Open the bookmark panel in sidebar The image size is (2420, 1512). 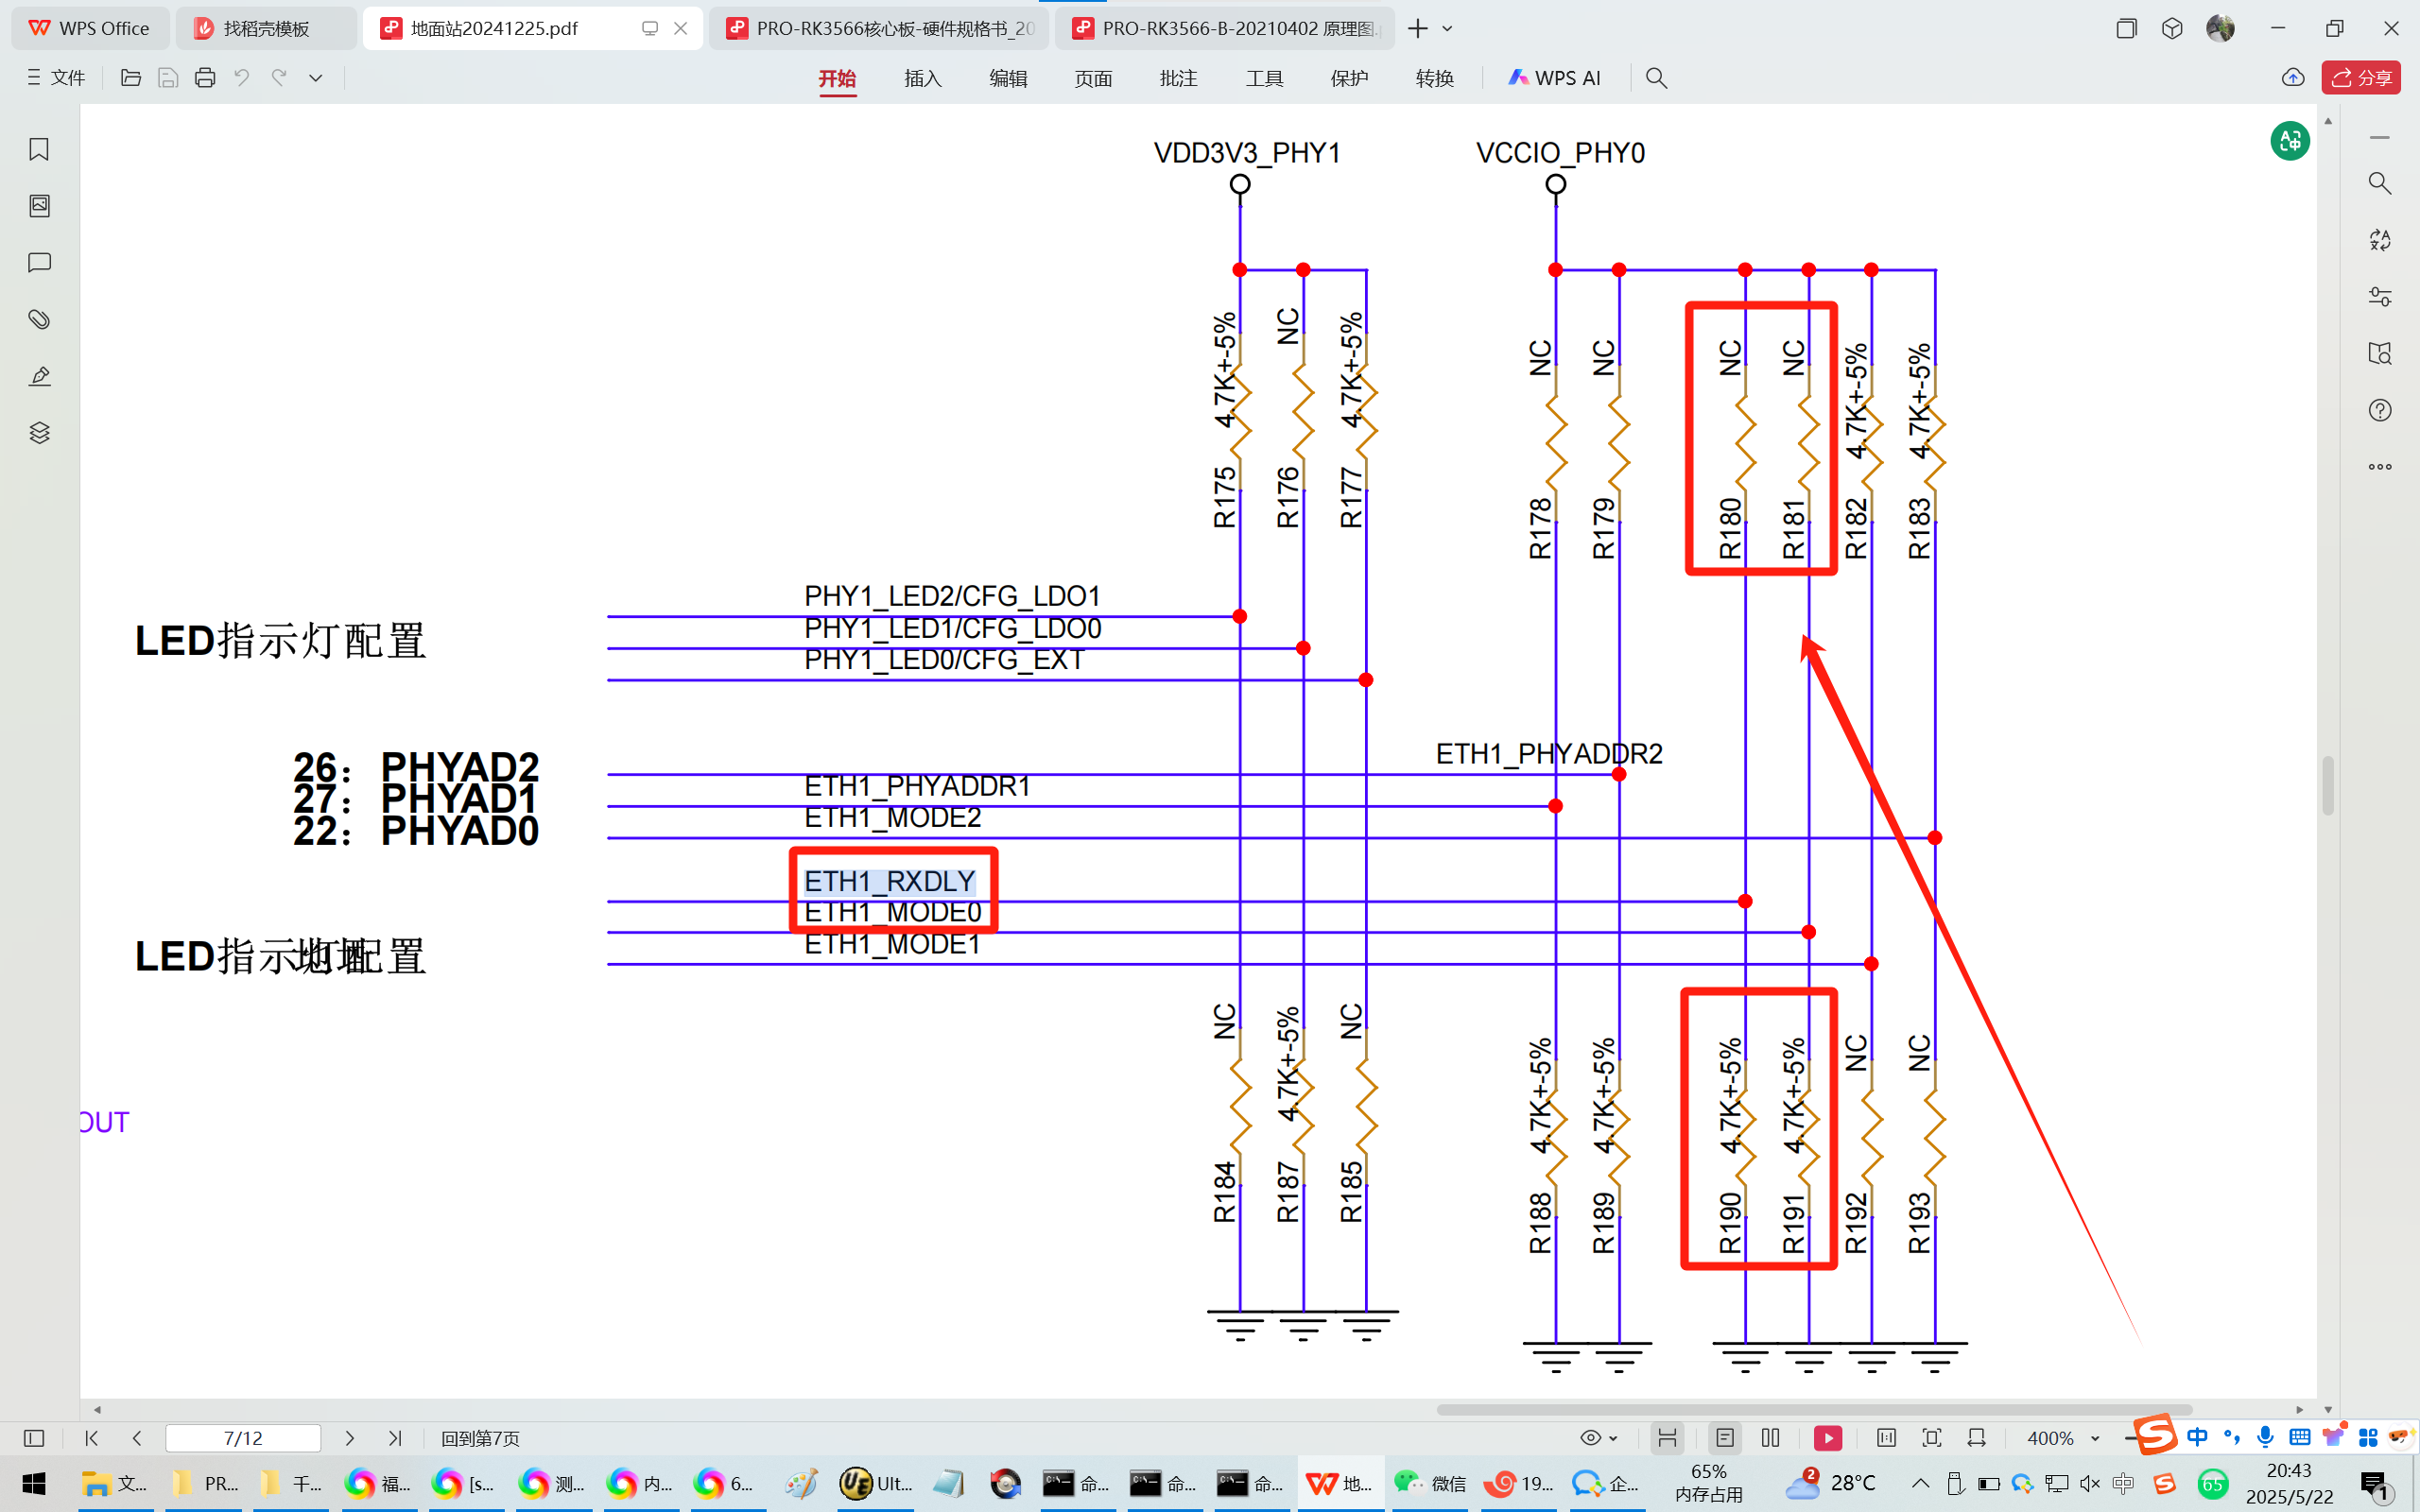(x=39, y=149)
